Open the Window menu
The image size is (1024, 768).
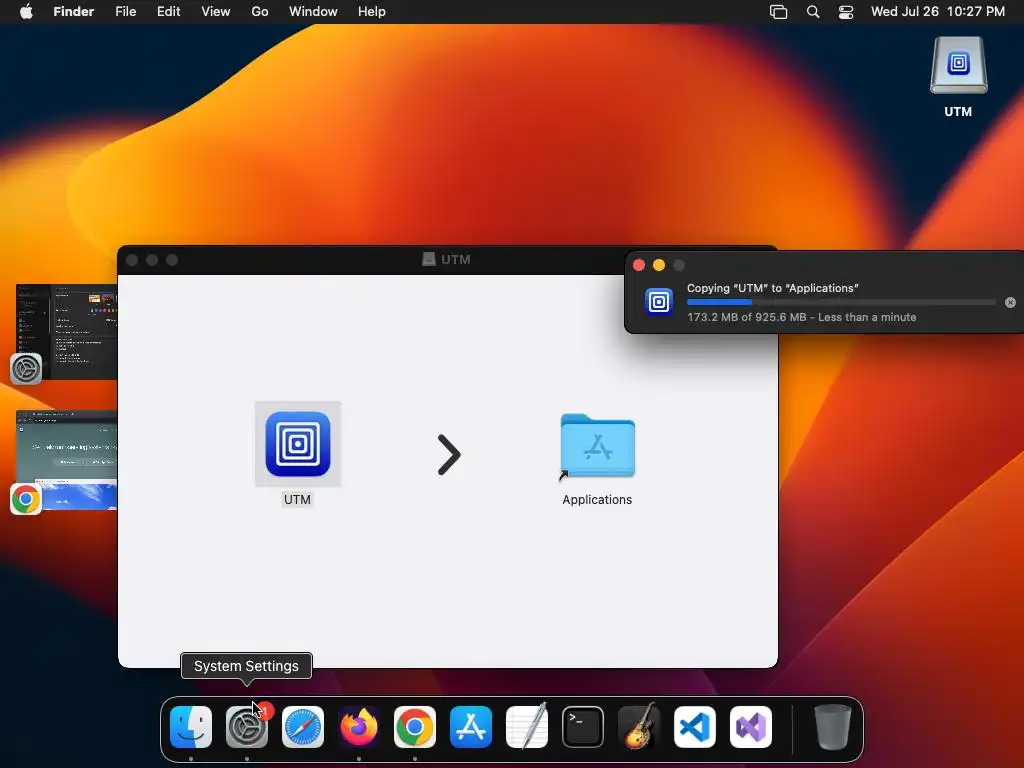[x=313, y=12]
